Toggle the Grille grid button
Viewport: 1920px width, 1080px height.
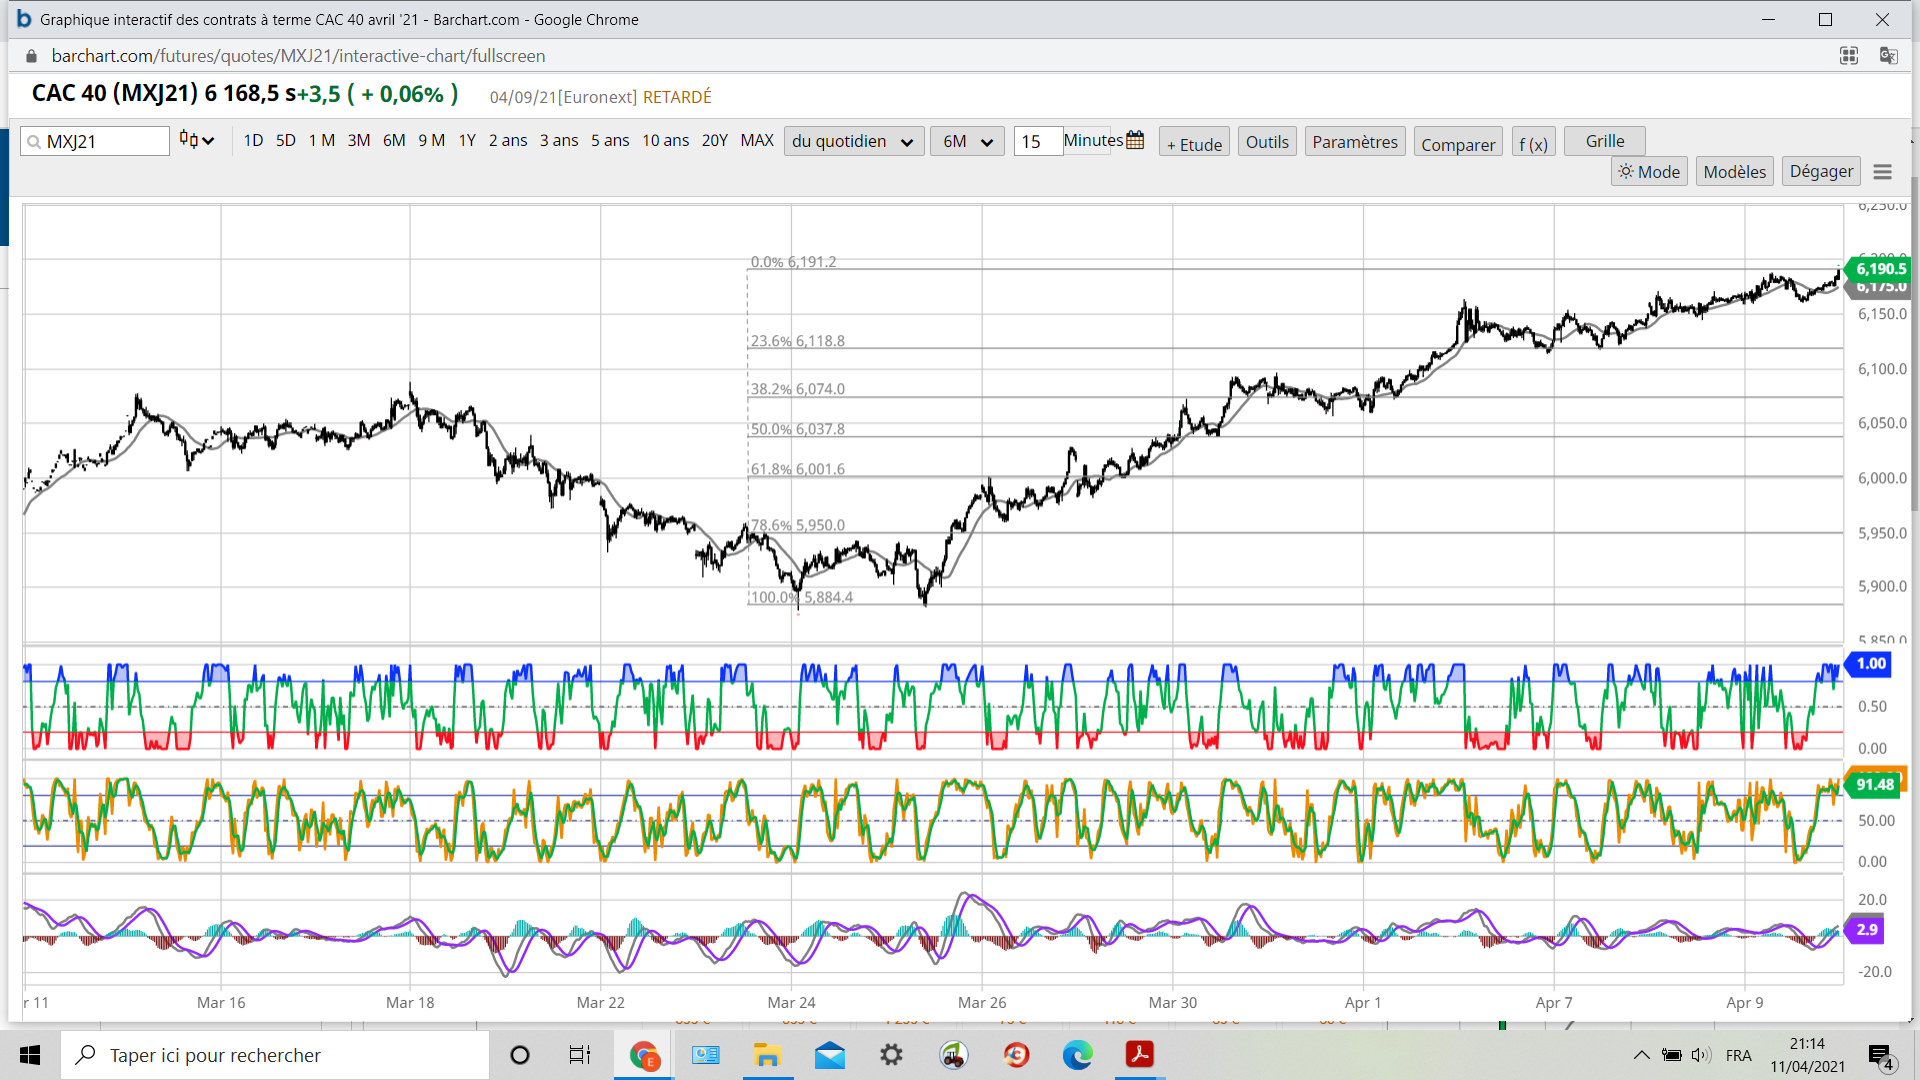point(1604,141)
